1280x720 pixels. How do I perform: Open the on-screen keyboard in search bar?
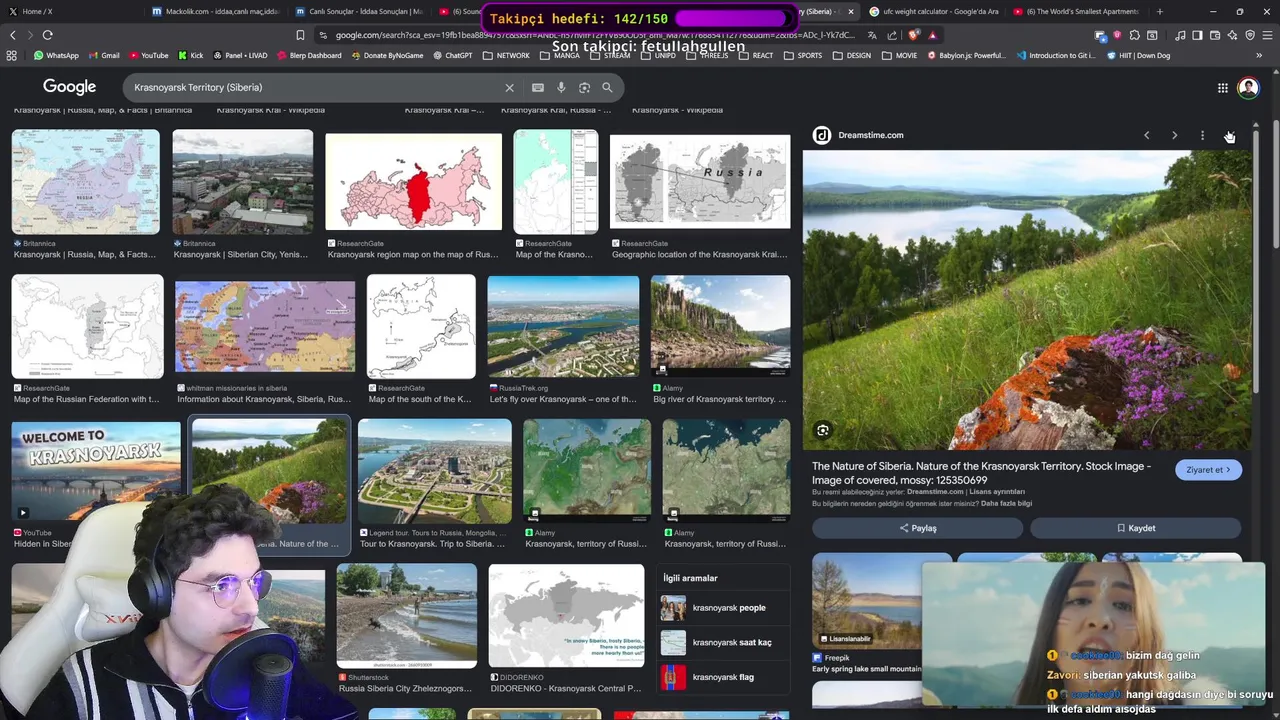coord(538,88)
